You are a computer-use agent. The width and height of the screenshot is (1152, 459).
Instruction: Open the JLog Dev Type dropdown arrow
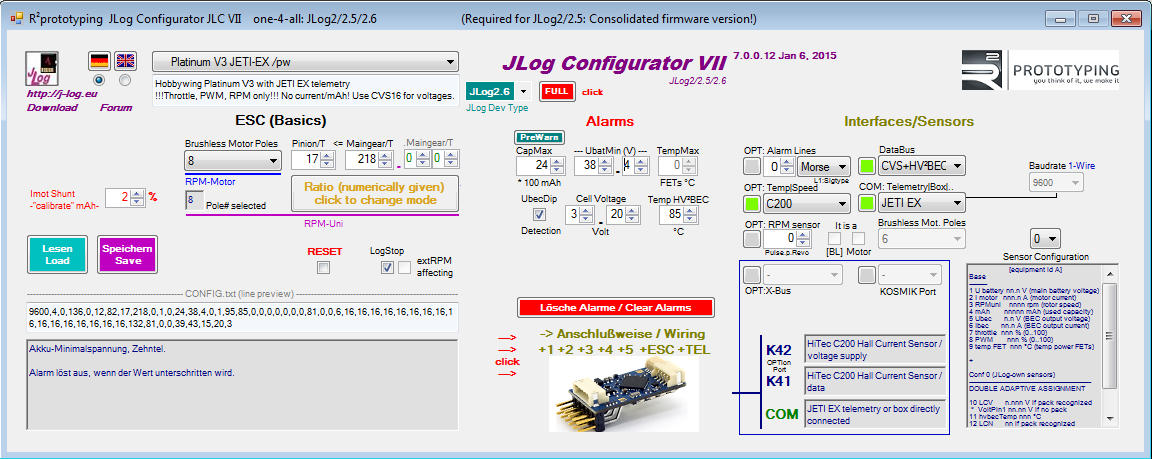point(523,92)
